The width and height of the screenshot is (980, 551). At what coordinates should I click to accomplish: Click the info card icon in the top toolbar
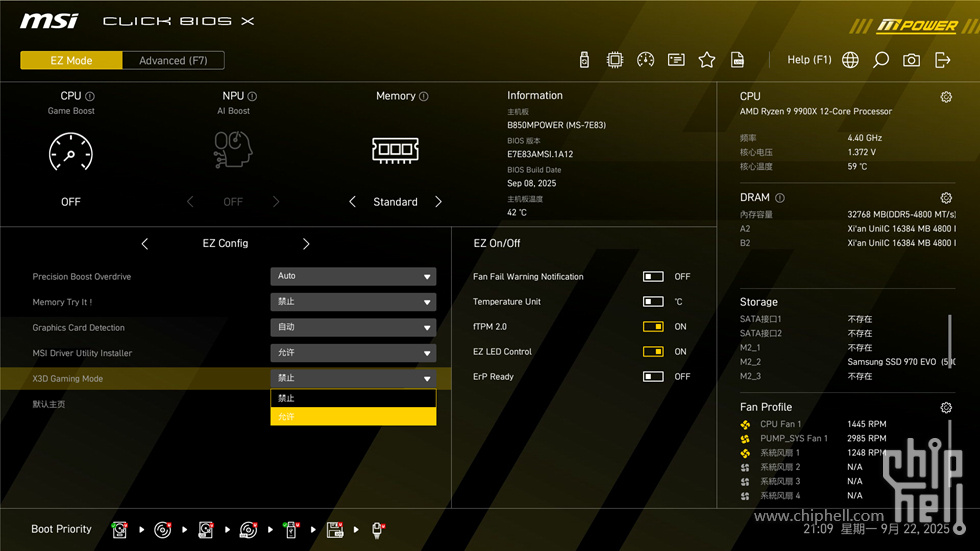pyautogui.click(x=676, y=60)
